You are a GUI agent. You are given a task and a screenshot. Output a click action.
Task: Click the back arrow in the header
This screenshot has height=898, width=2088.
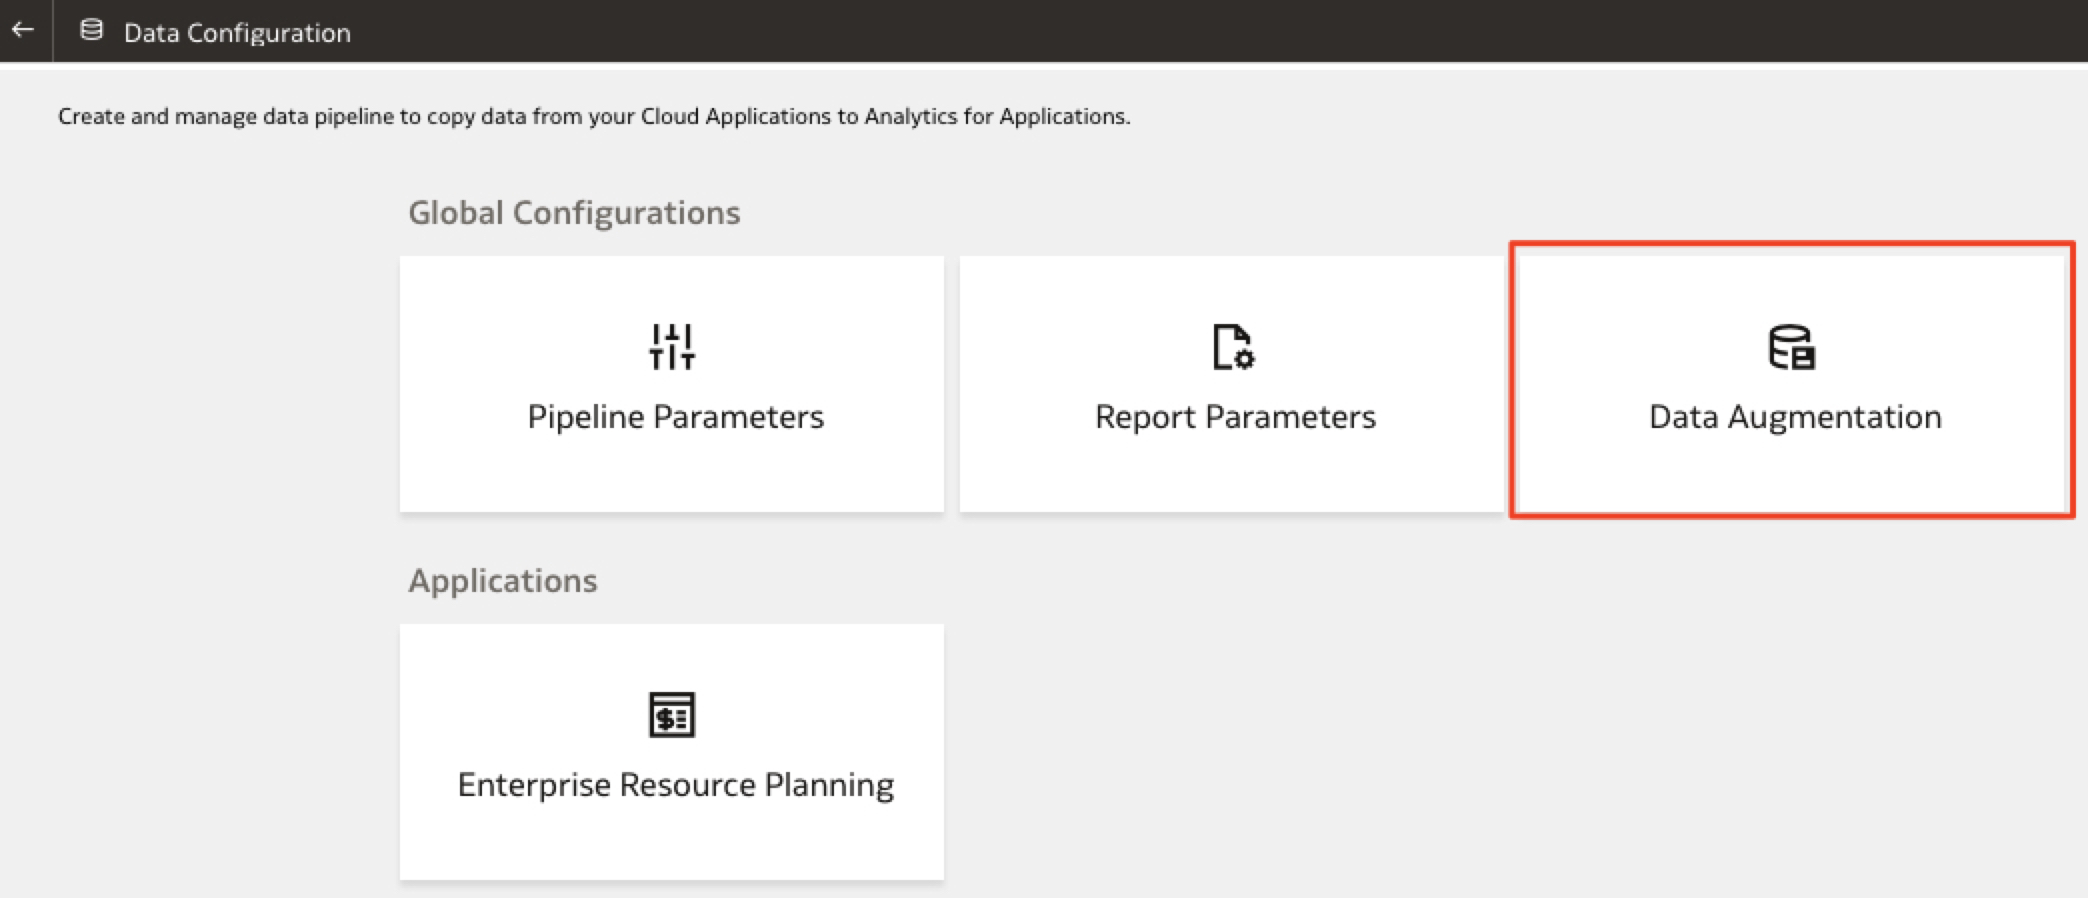(23, 30)
